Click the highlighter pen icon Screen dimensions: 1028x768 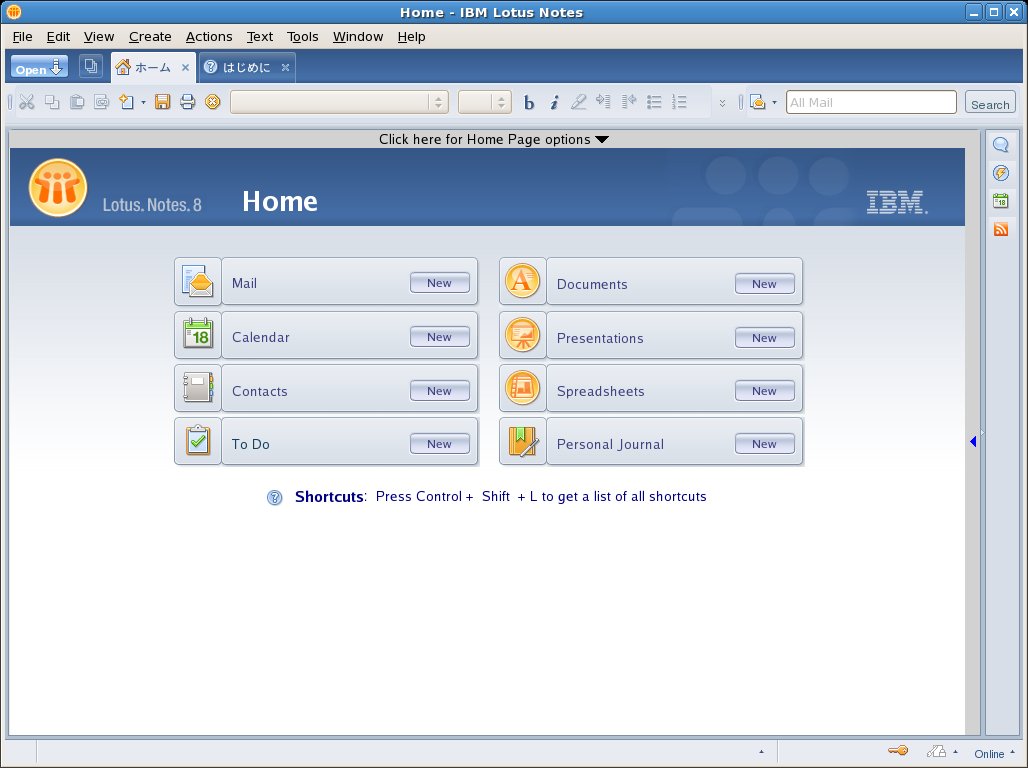click(x=578, y=102)
